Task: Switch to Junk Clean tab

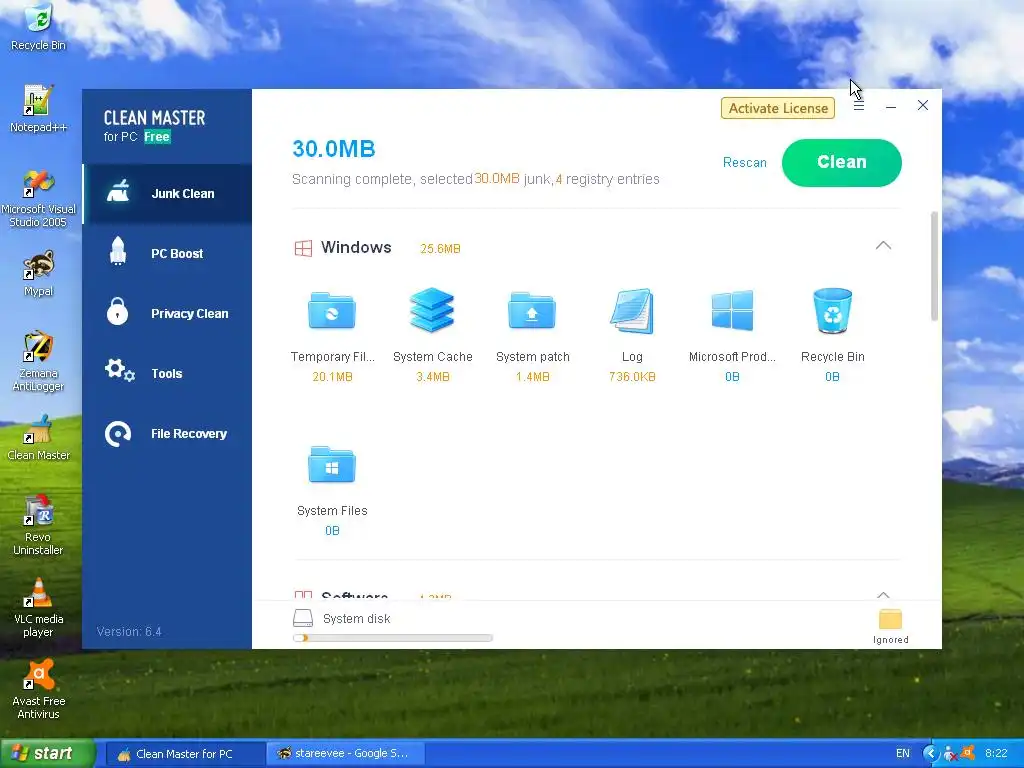Action: click(167, 193)
